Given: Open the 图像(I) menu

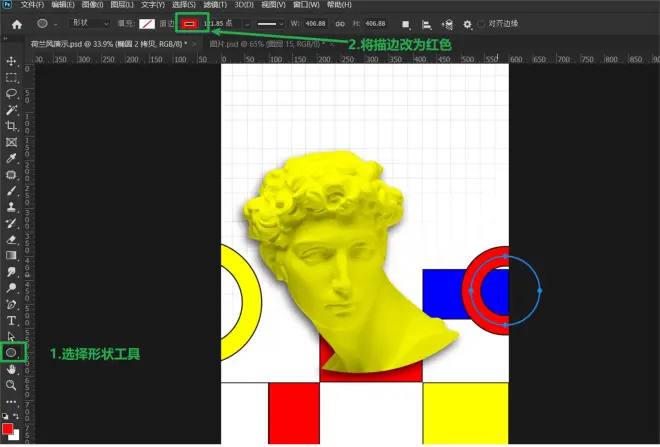Looking at the screenshot, I should pyautogui.click(x=92, y=5).
